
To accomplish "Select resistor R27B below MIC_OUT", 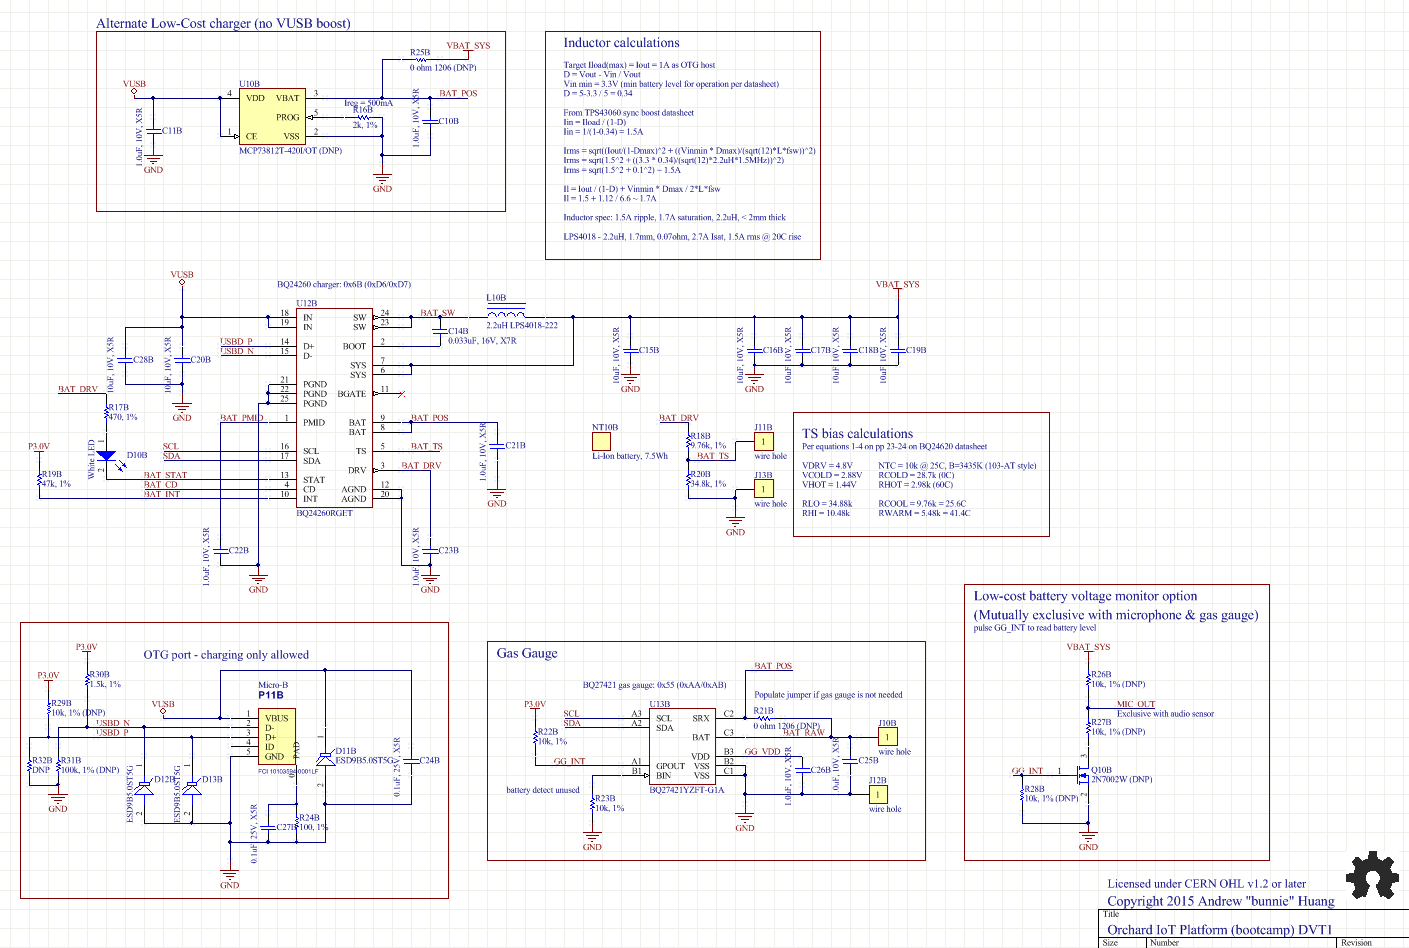I will 1088,727.
